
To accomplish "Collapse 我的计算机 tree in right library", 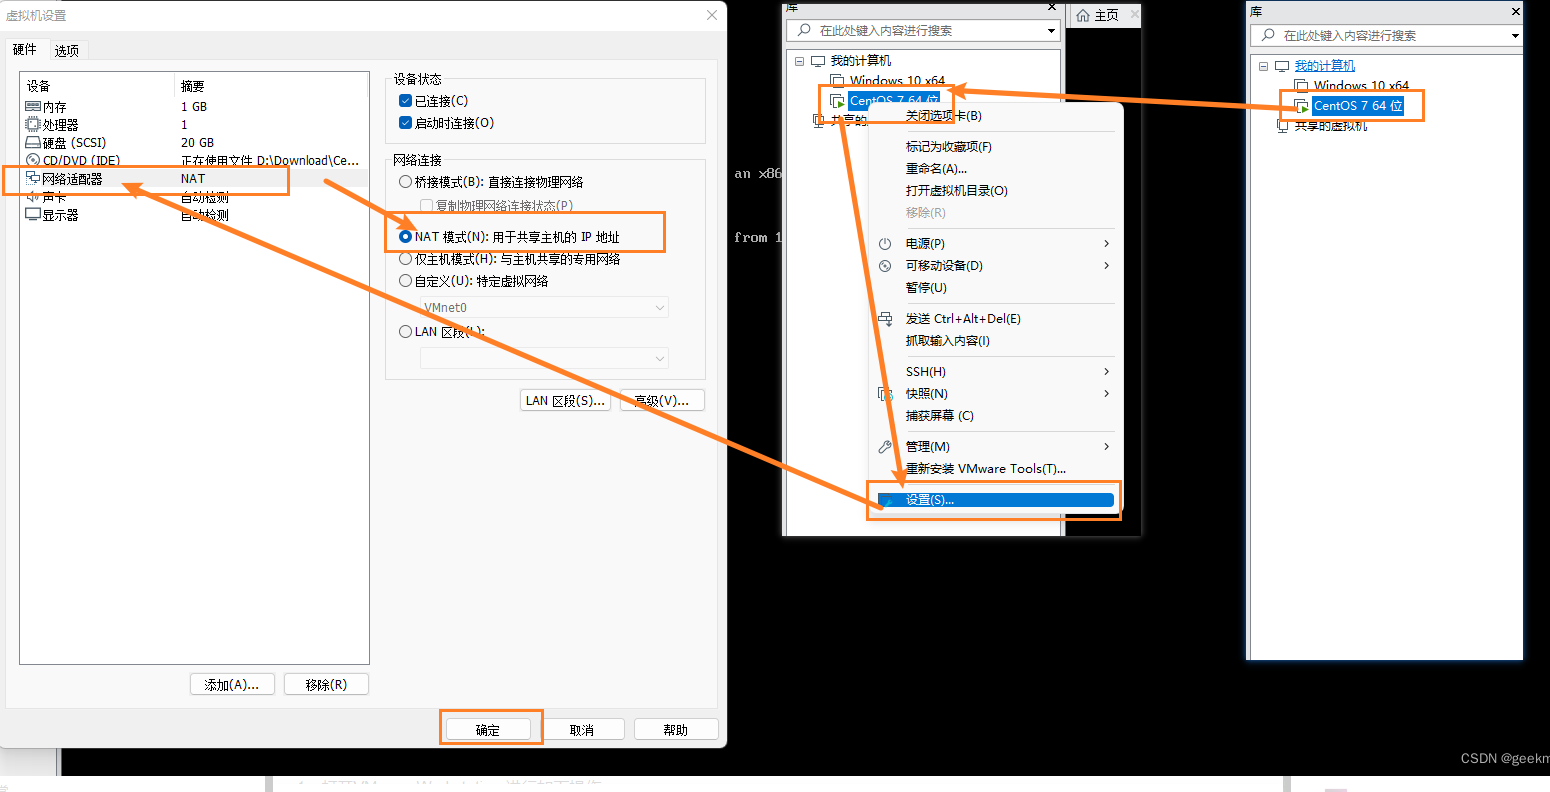I will pyautogui.click(x=1263, y=66).
